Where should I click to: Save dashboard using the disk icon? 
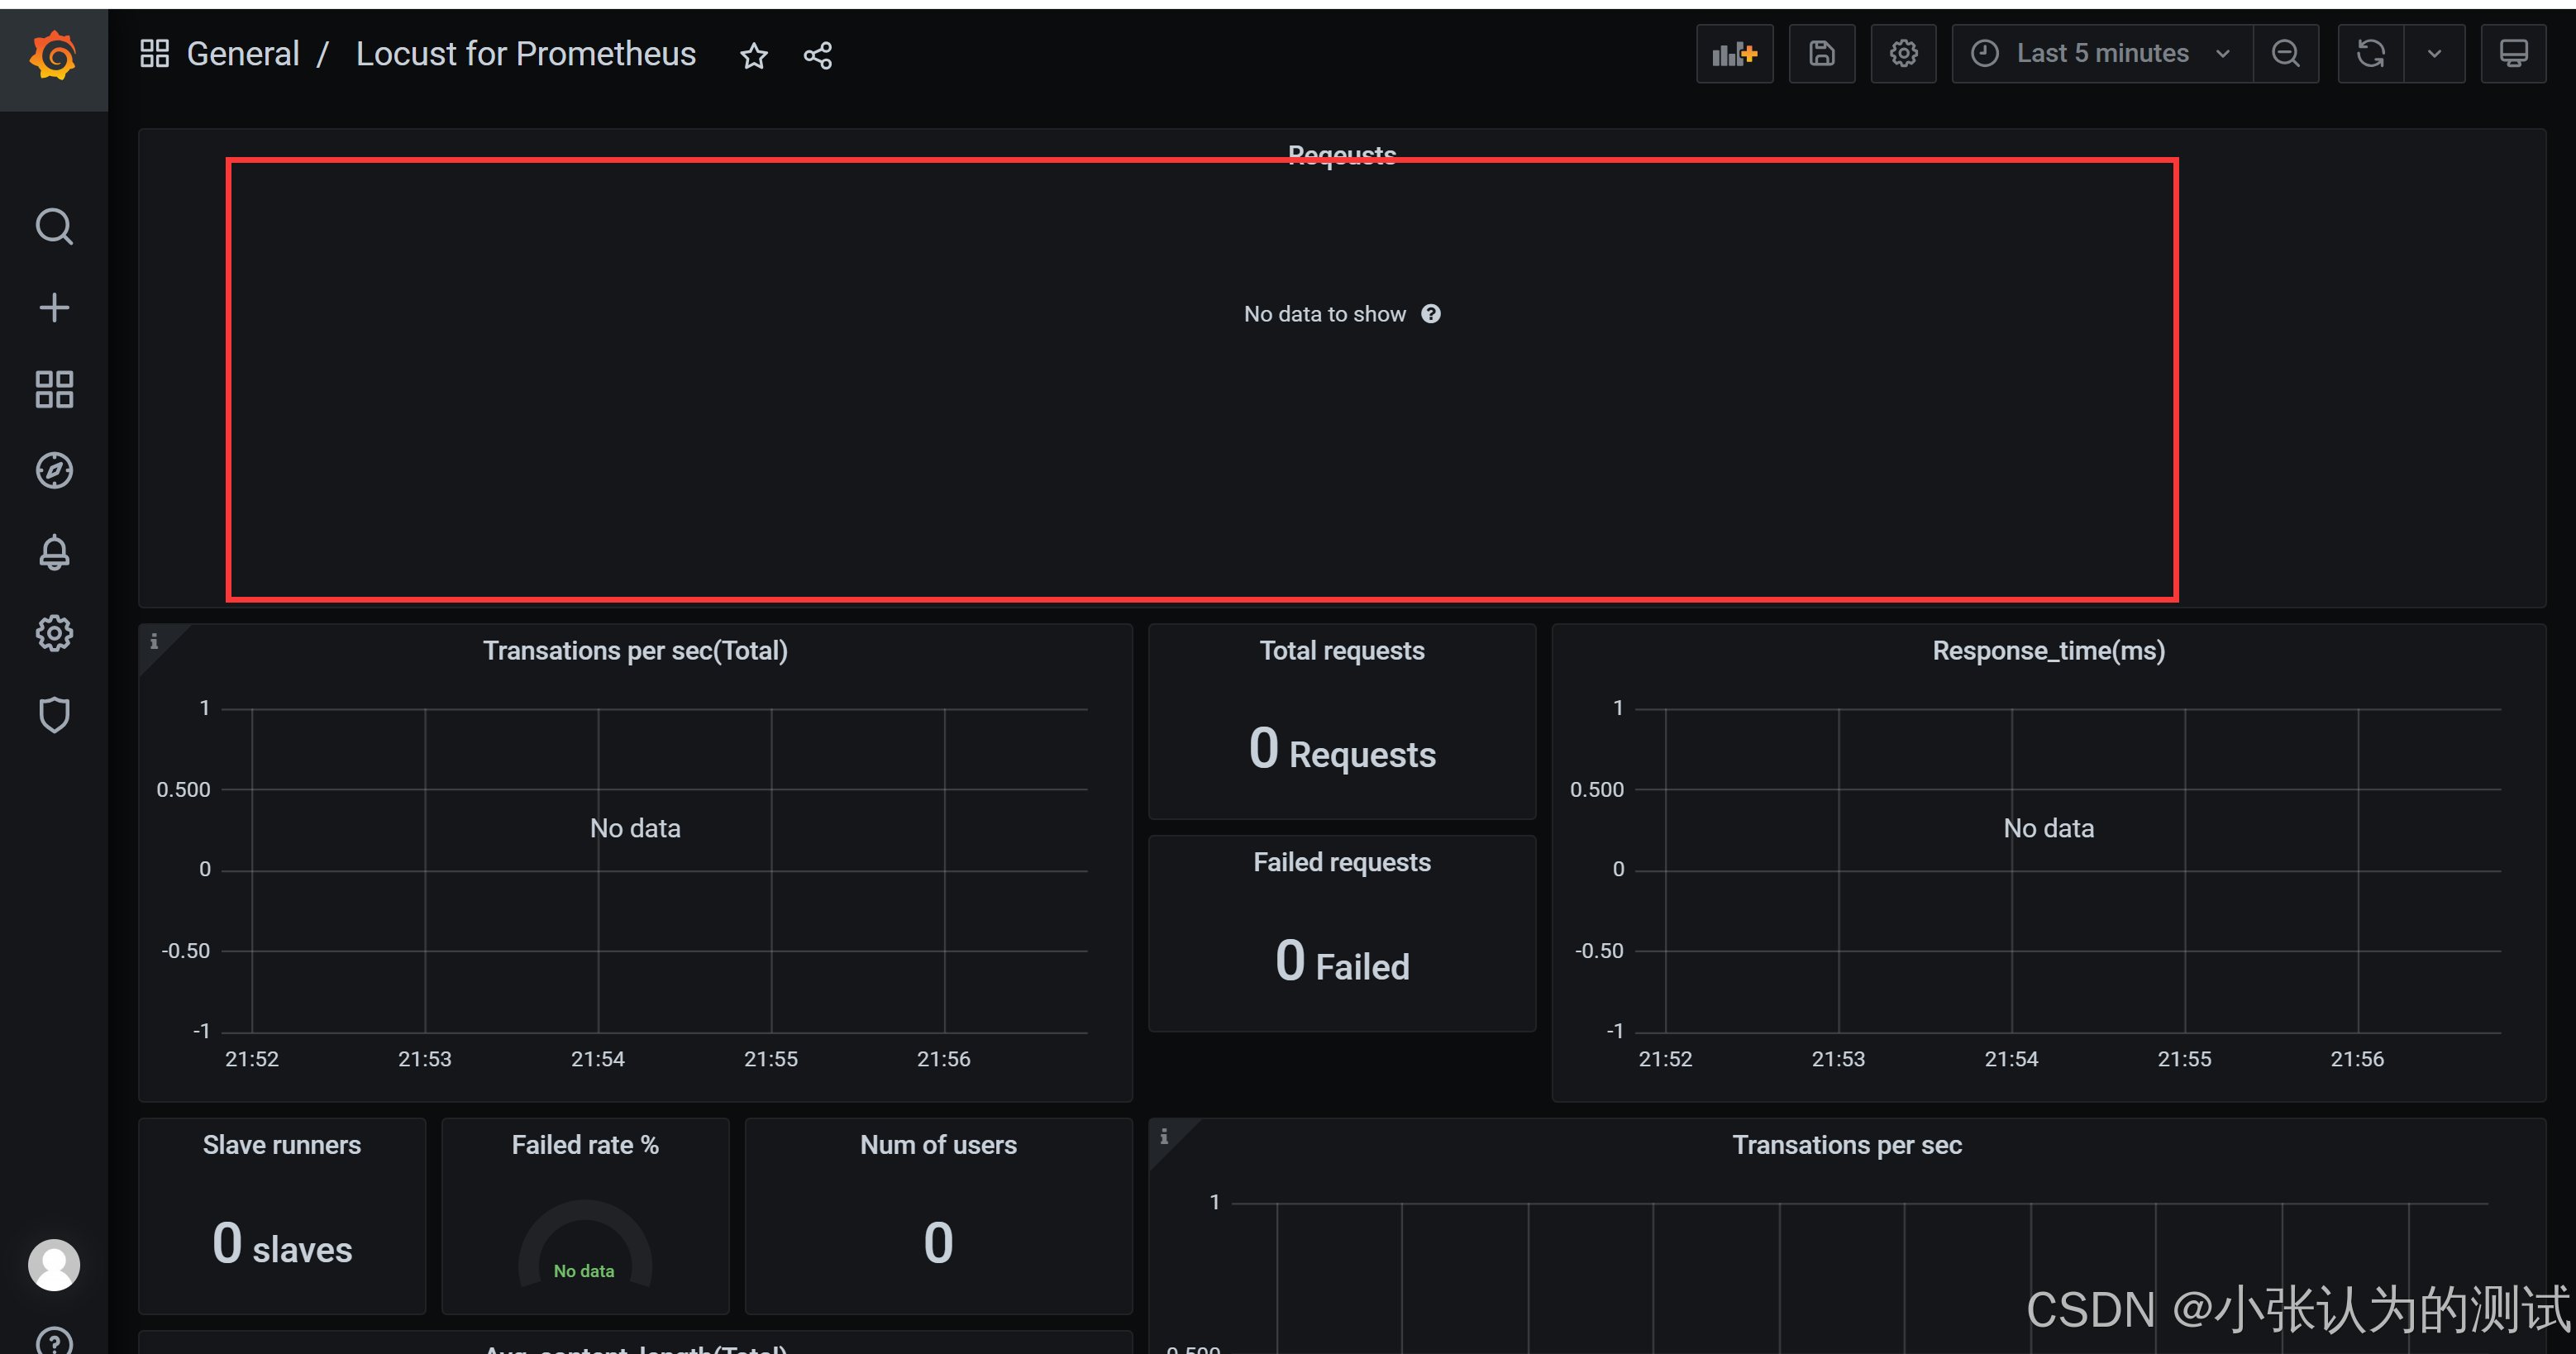(x=1821, y=54)
